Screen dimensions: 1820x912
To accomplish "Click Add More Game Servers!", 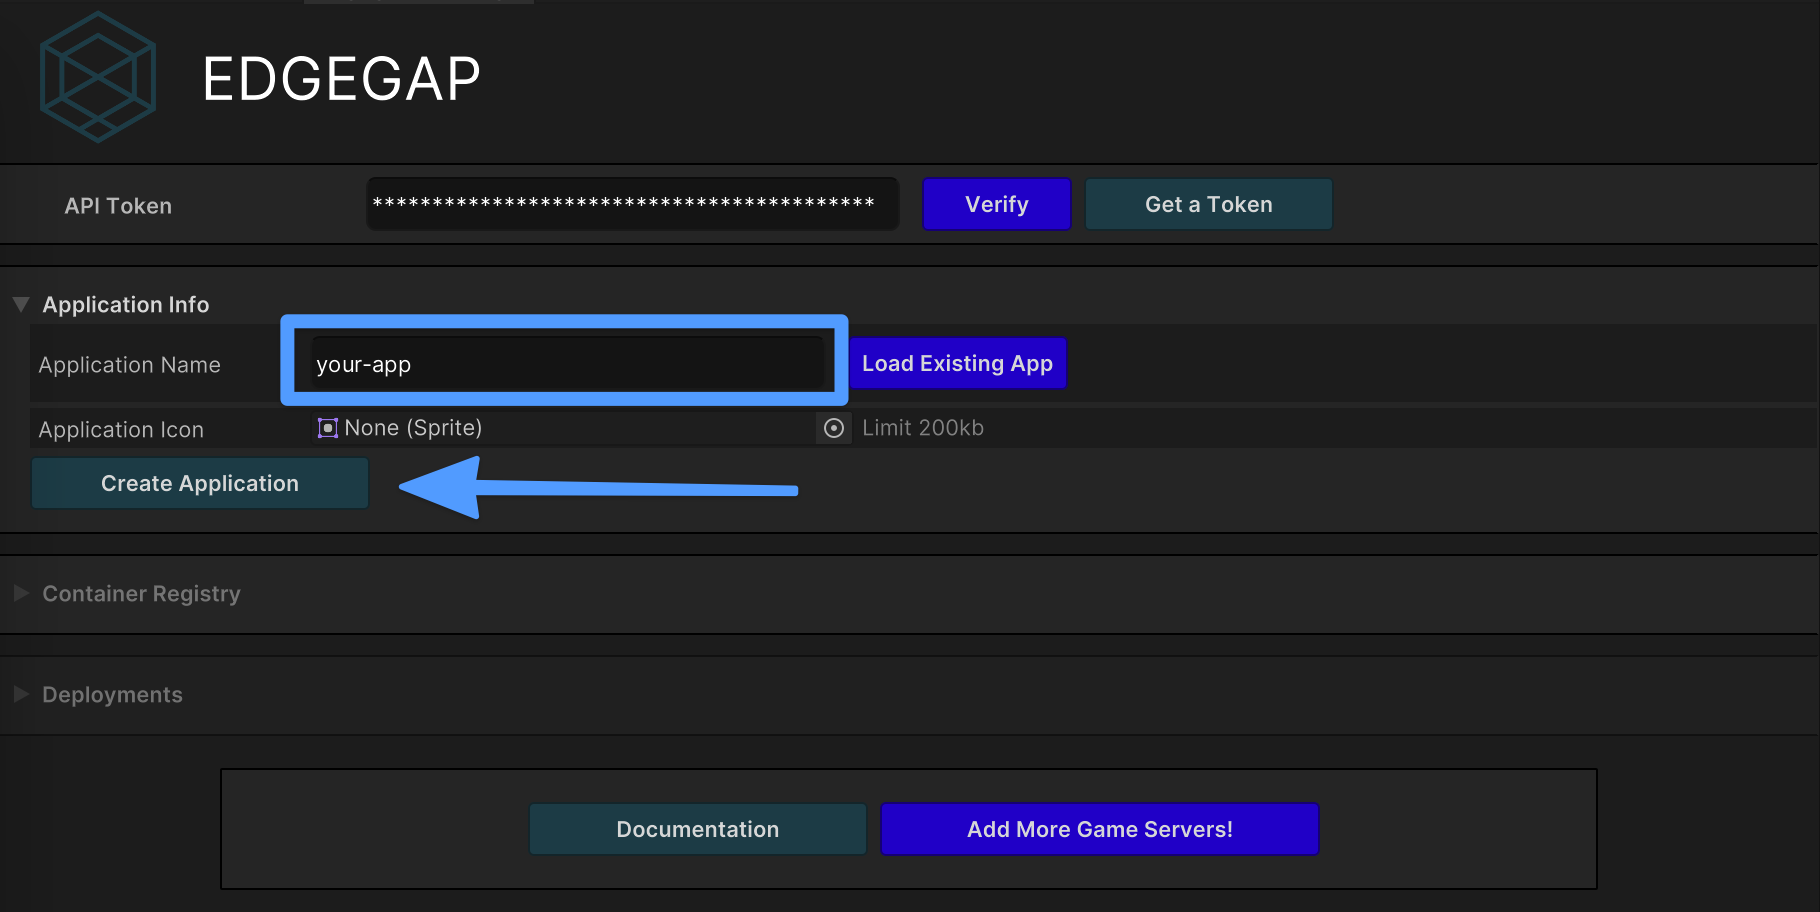I will 1099,829.
